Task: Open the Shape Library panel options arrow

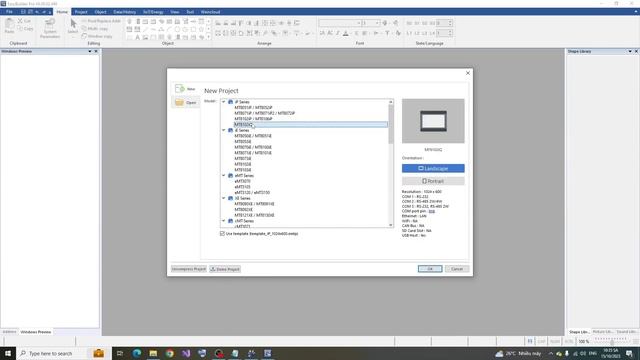Action: click(x=630, y=51)
